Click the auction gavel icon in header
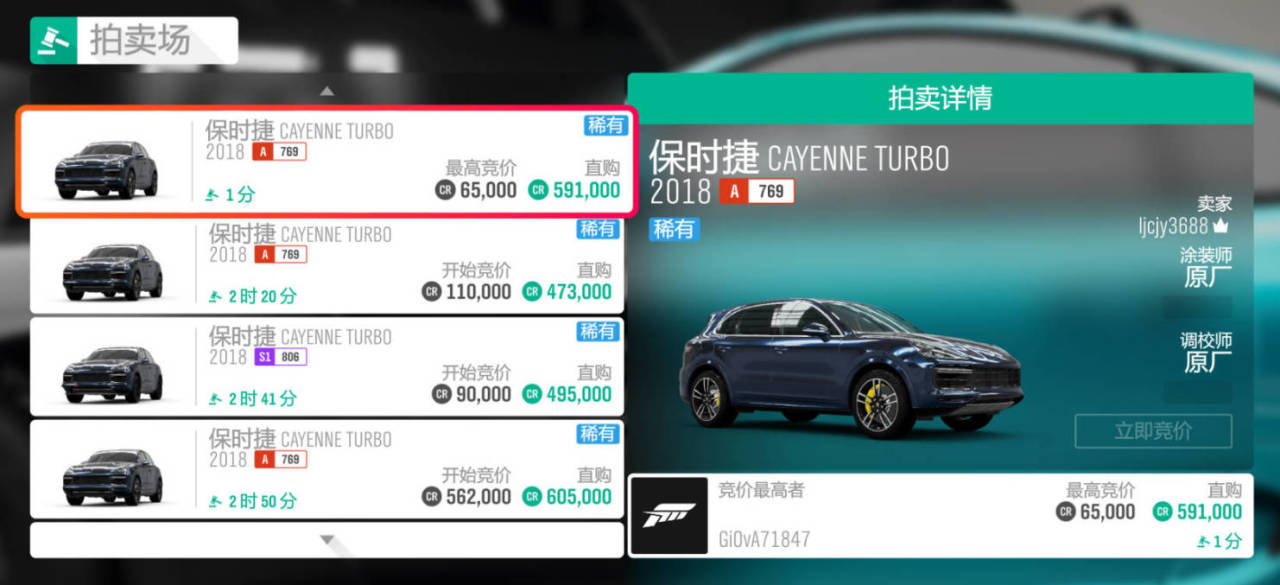This screenshot has width=1280, height=585. point(53,40)
